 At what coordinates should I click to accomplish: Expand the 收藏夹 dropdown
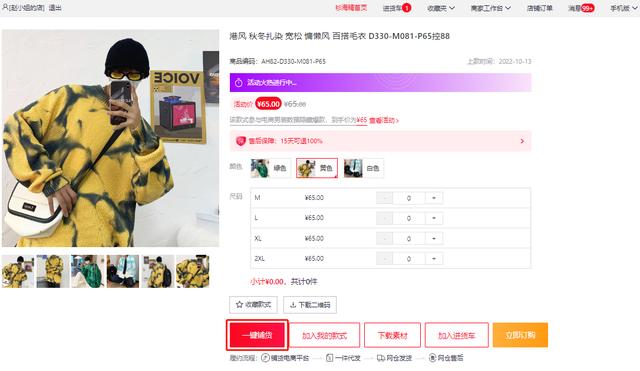(x=441, y=8)
